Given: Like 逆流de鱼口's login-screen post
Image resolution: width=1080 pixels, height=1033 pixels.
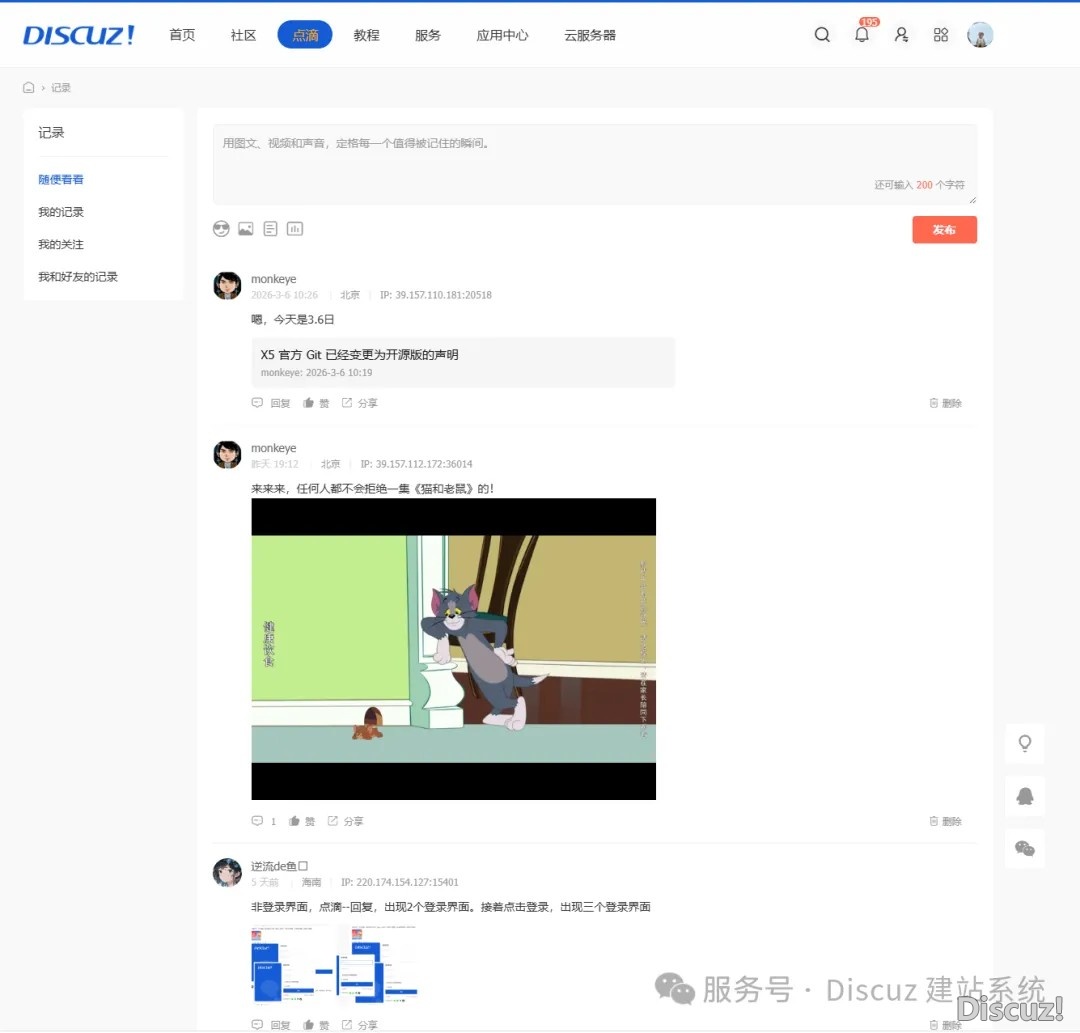Looking at the screenshot, I should coord(316,1026).
